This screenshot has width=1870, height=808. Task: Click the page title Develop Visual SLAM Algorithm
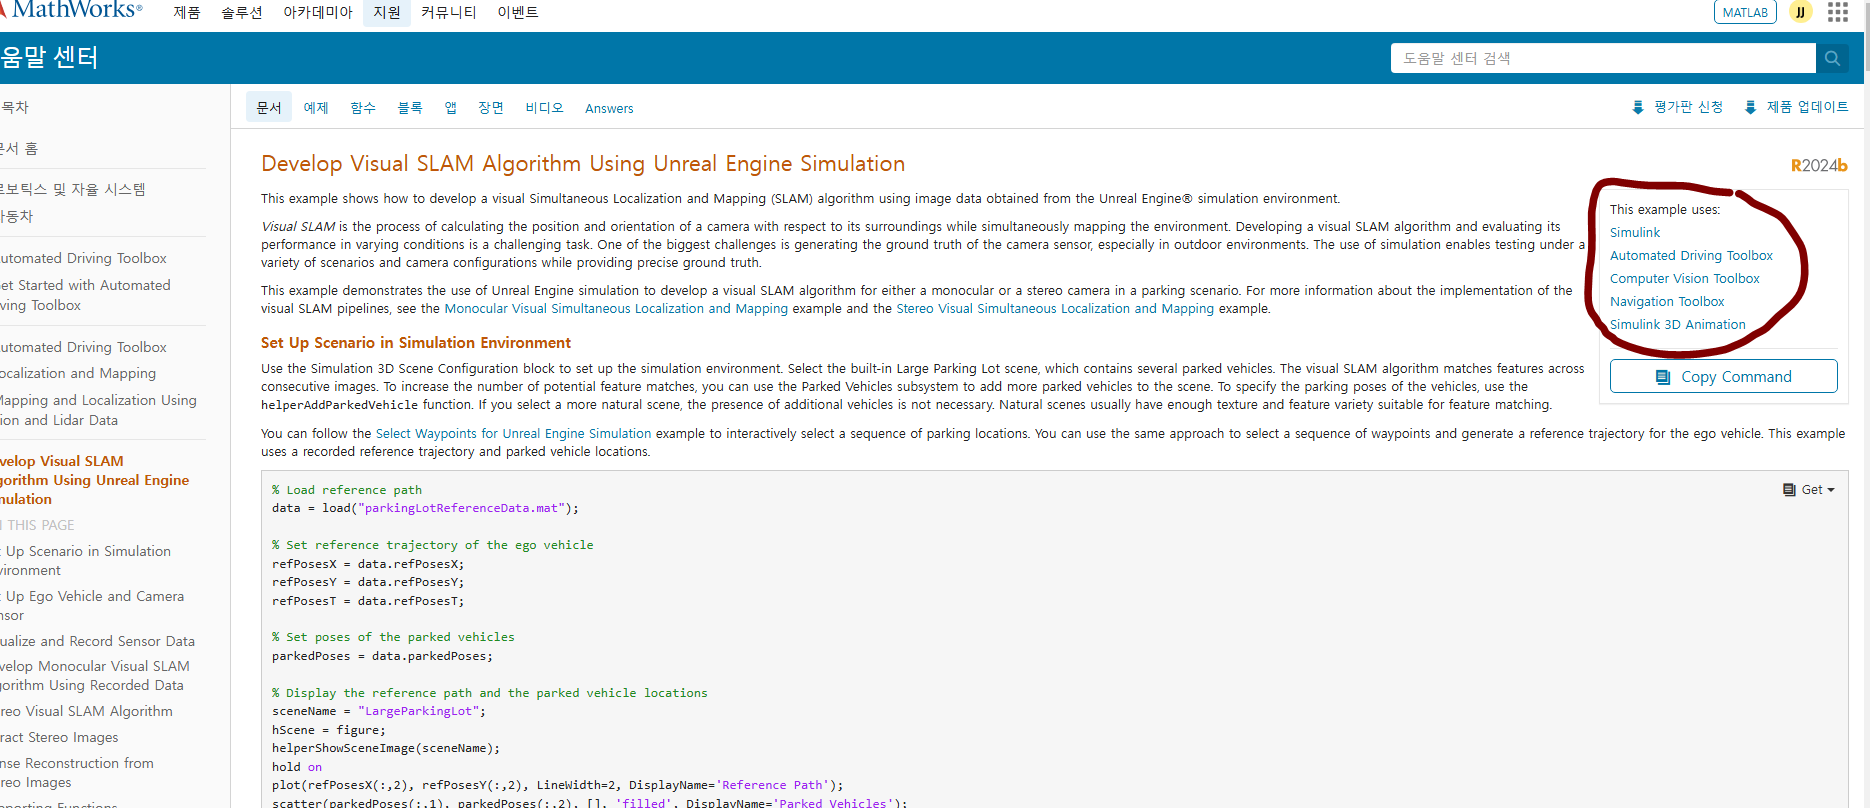[583, 163]
